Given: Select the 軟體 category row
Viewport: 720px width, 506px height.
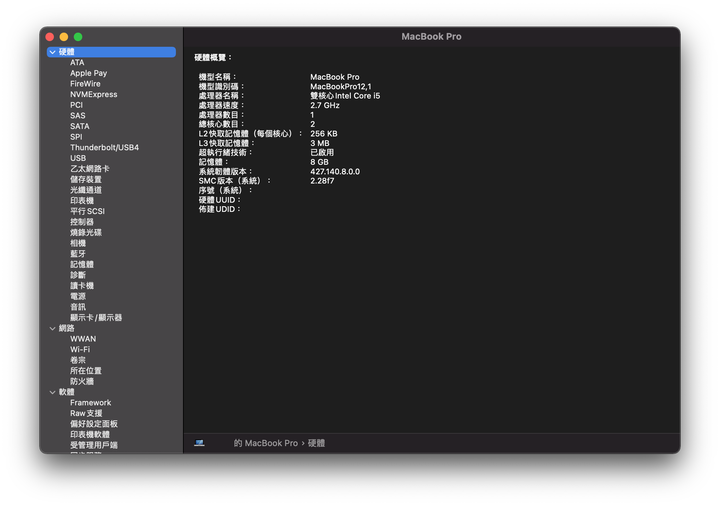Looking at the screenshot, I should 111,392.
